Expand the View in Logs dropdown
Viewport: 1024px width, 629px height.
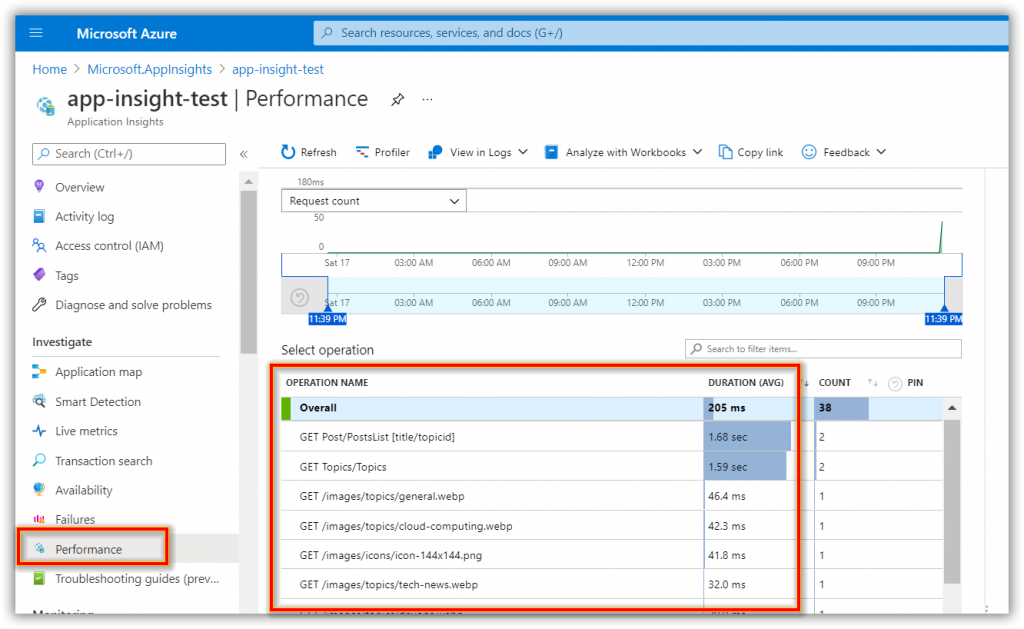tap(477, 152)
